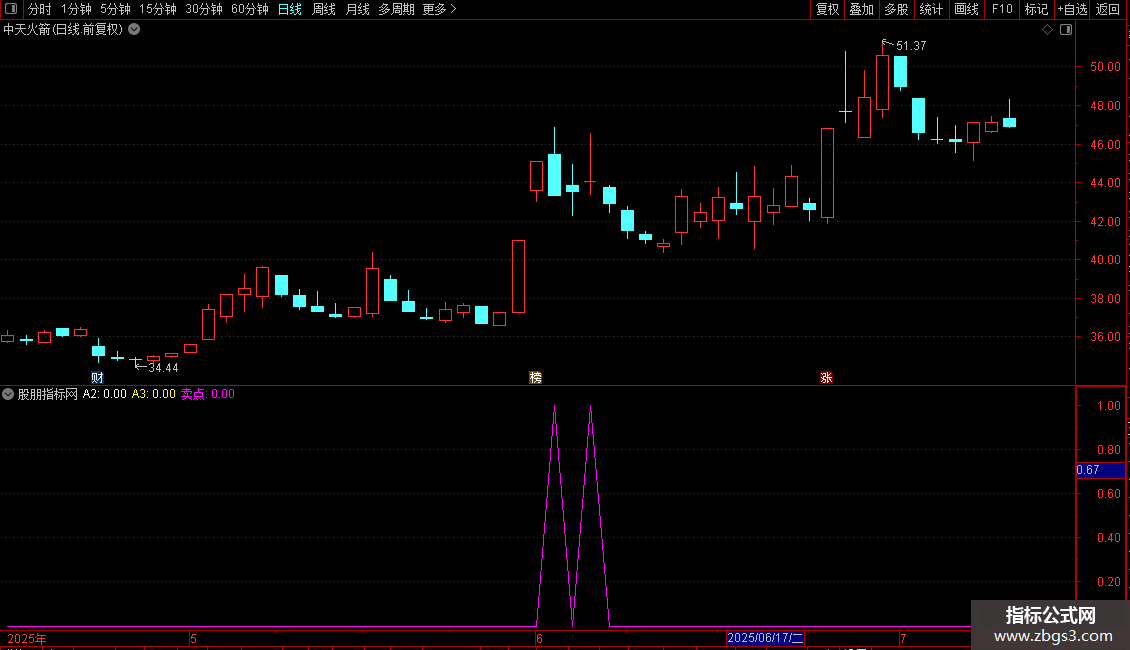Click the 51.37 high price label
The height and width of the screenshot is (650, 1130).
tap(911, 46)
